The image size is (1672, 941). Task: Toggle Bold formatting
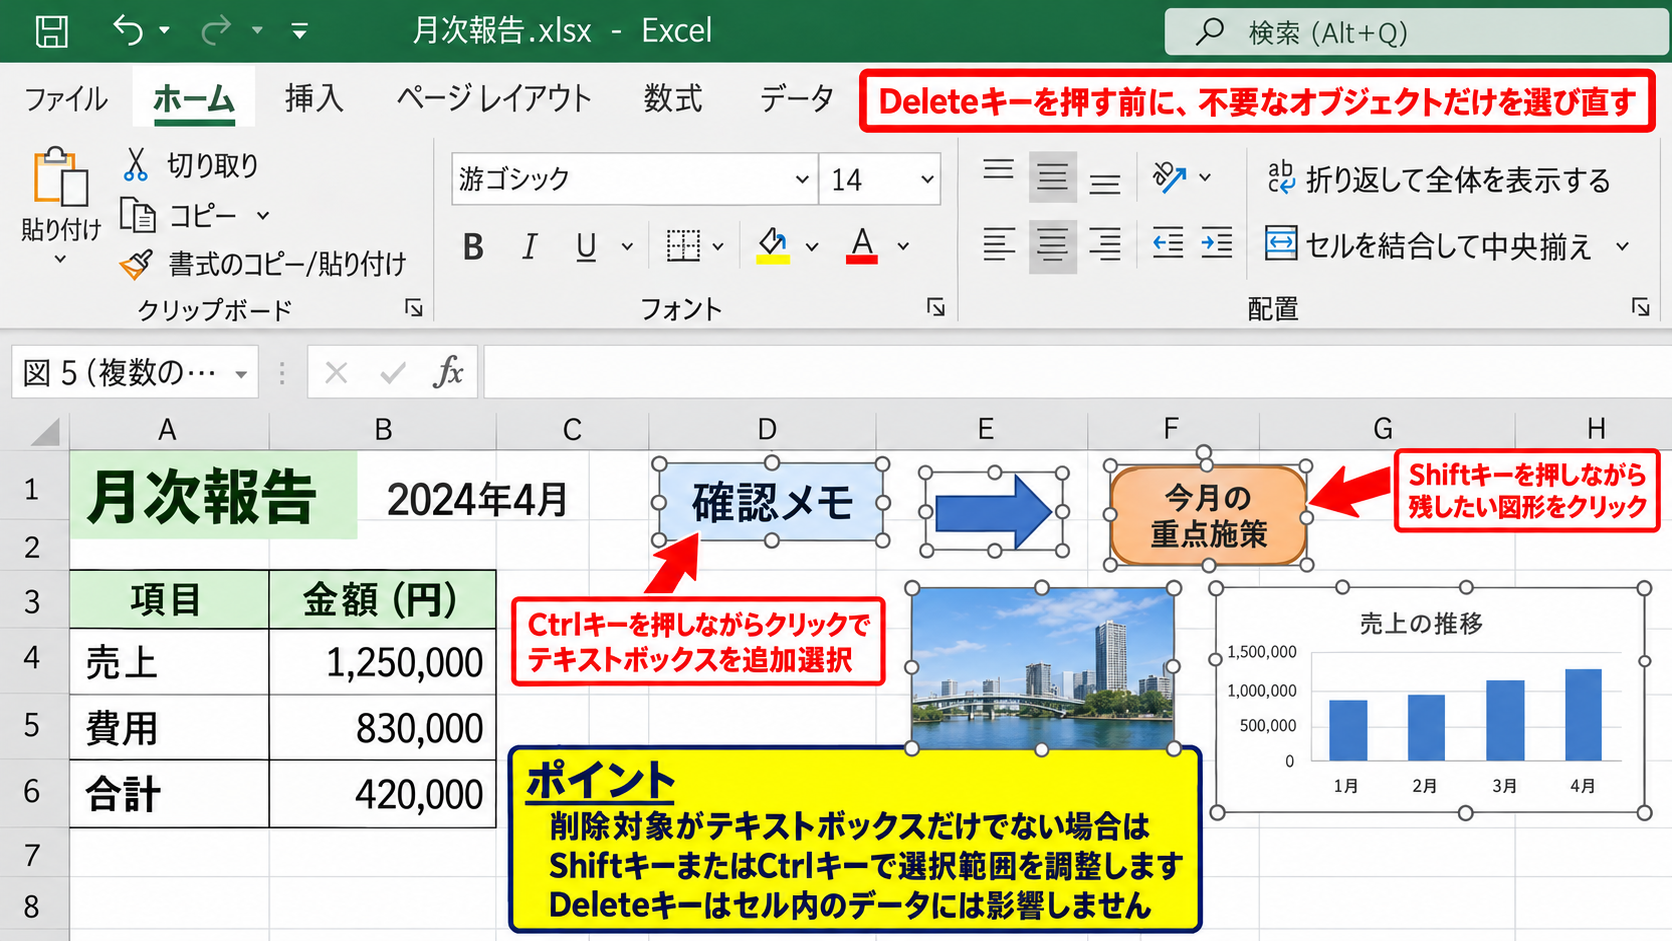(x=474, y=246)
